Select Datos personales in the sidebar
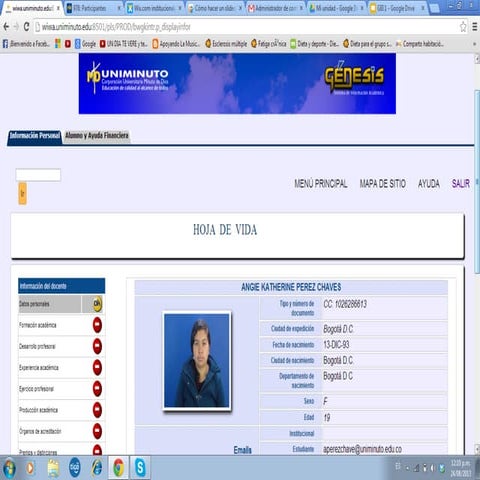 49,304
